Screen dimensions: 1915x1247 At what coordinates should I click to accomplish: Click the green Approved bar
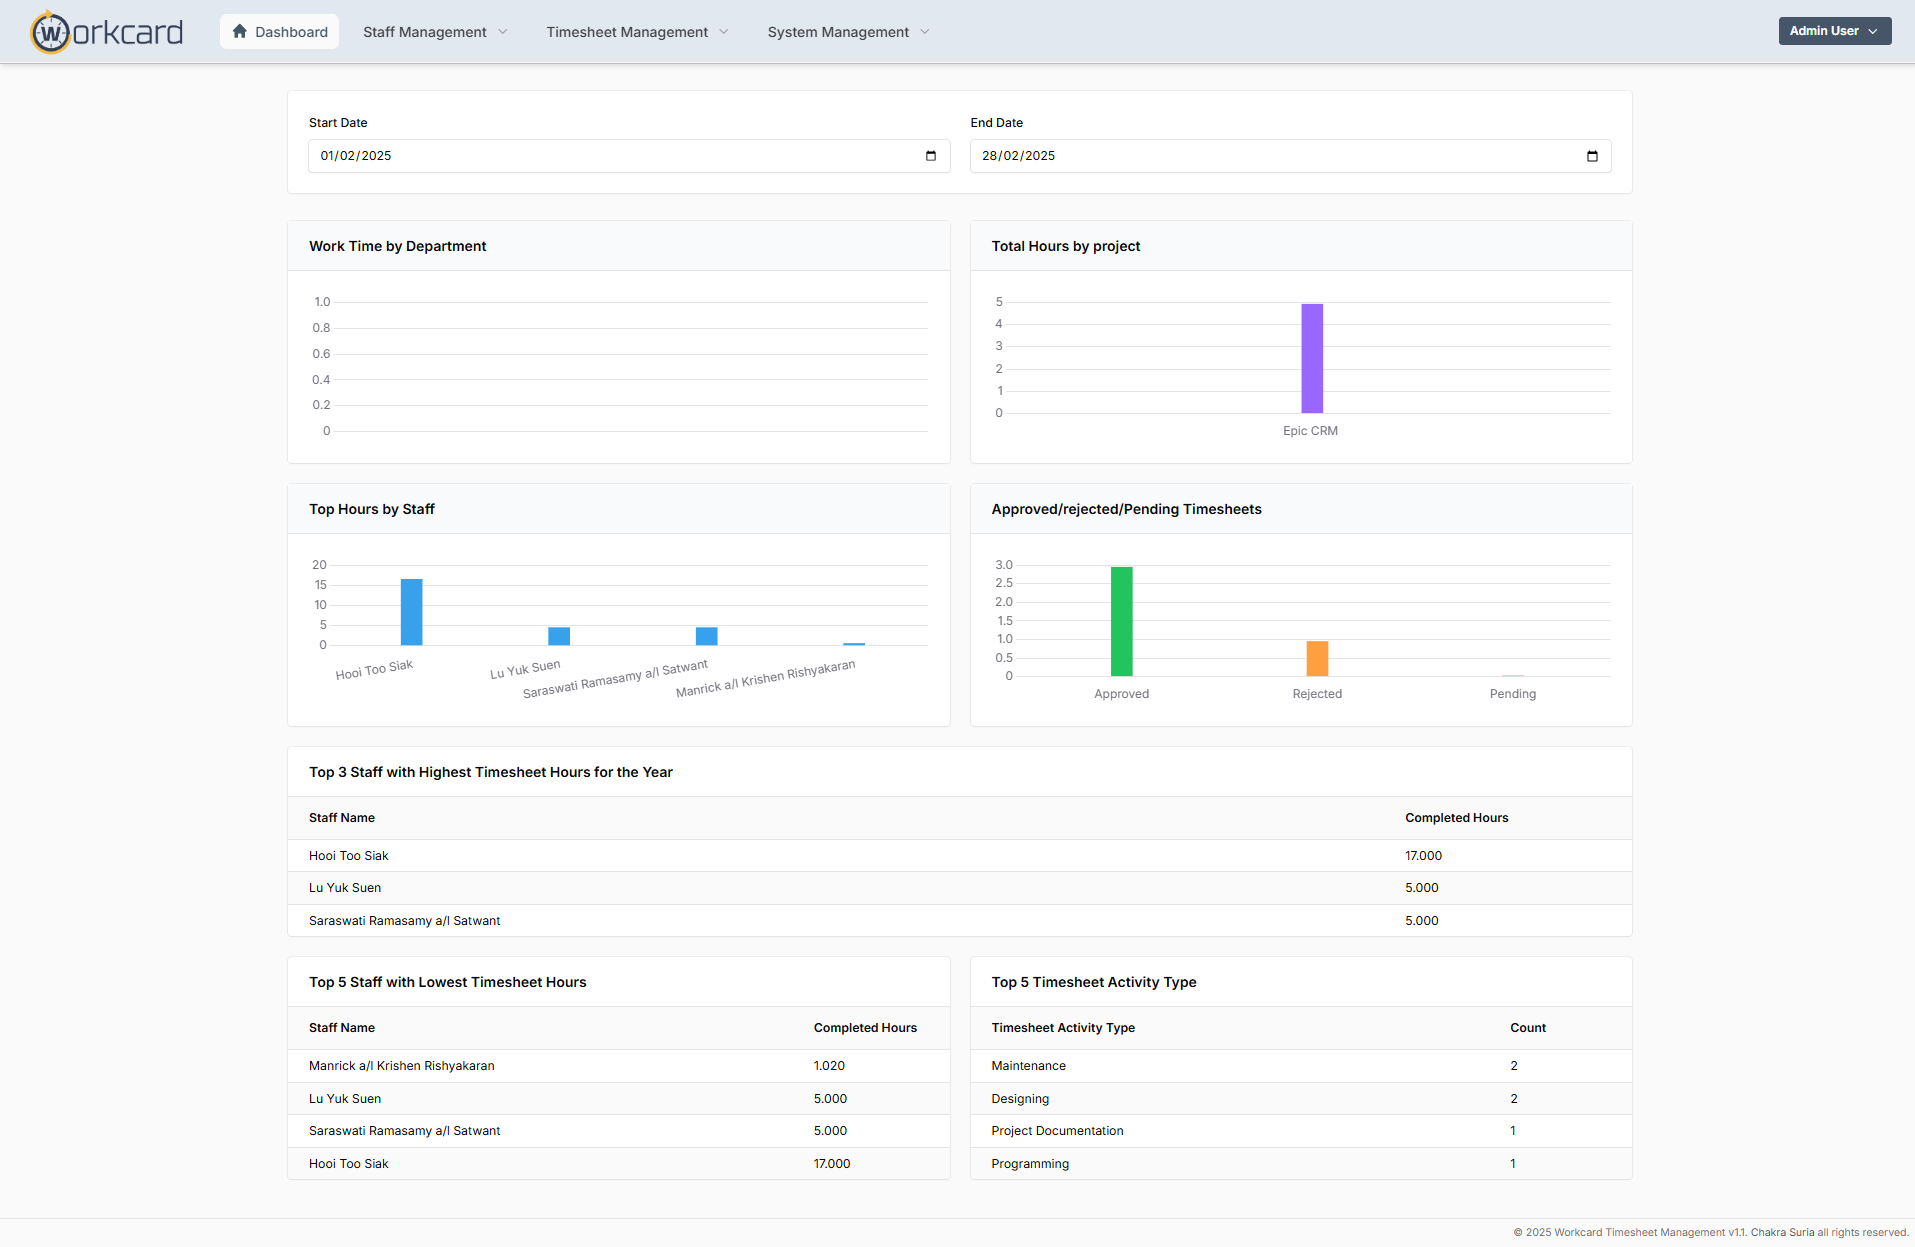[x=1121, y=621]
